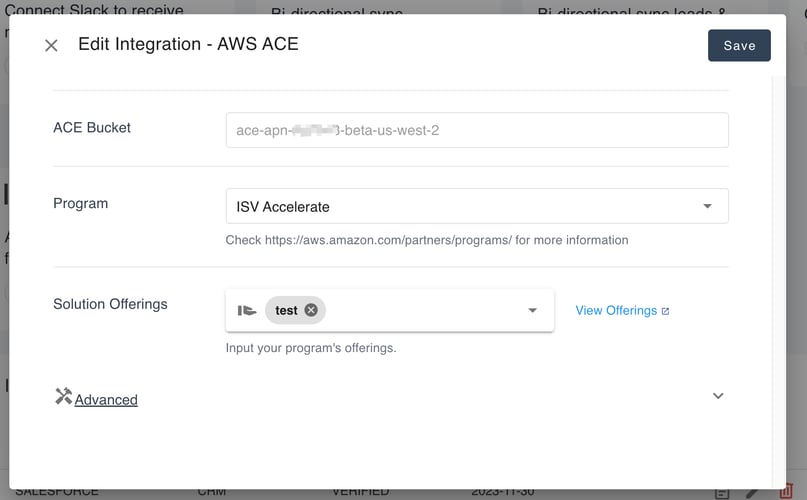Click the notes icon in the background row
Screen dimensions: 807x500
pos(722,493)
